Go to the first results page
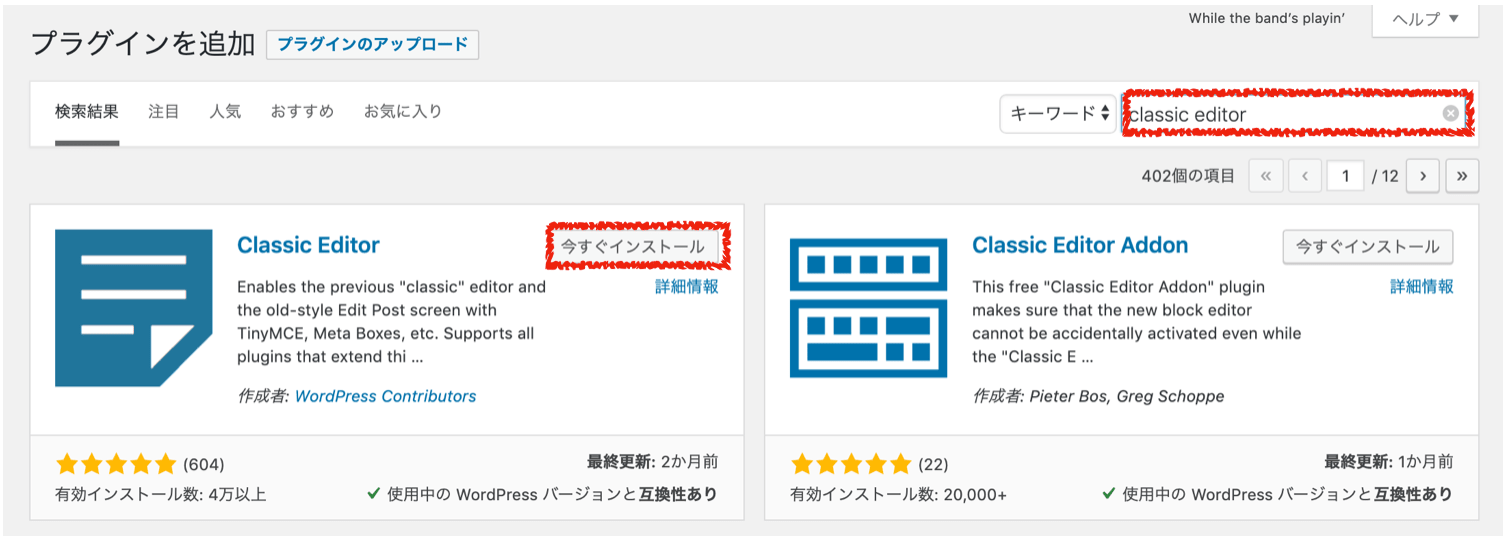 (1265, 176)
